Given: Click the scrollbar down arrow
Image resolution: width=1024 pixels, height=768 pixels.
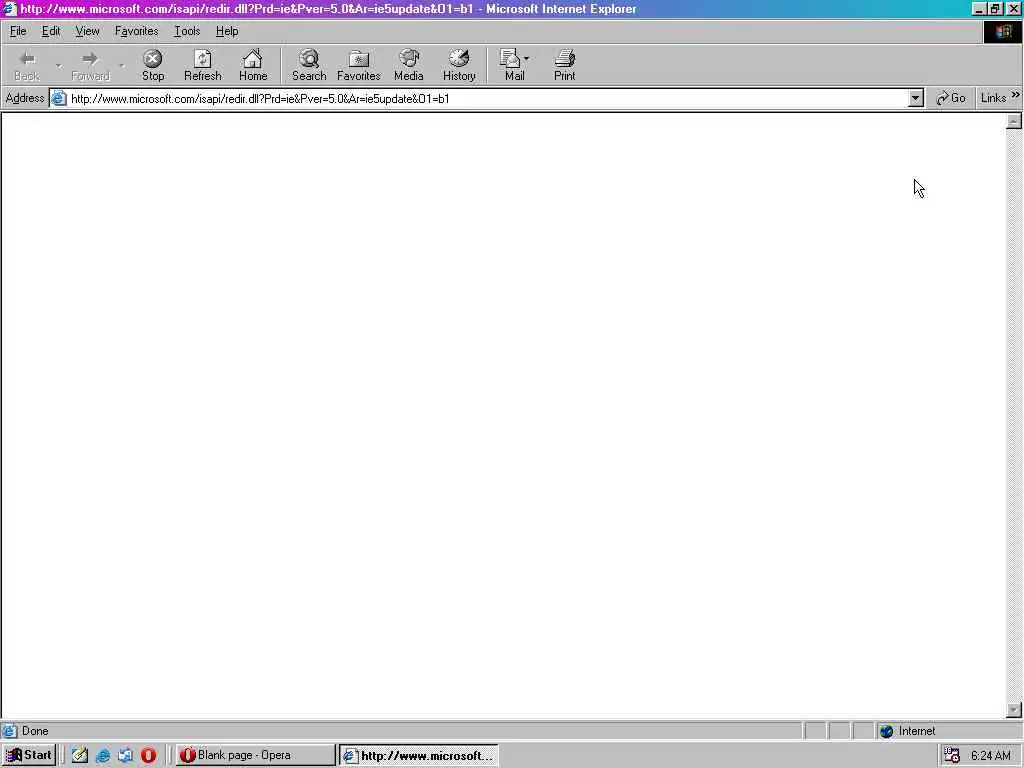Looking at the screenshot, I should click(1014, 710).
